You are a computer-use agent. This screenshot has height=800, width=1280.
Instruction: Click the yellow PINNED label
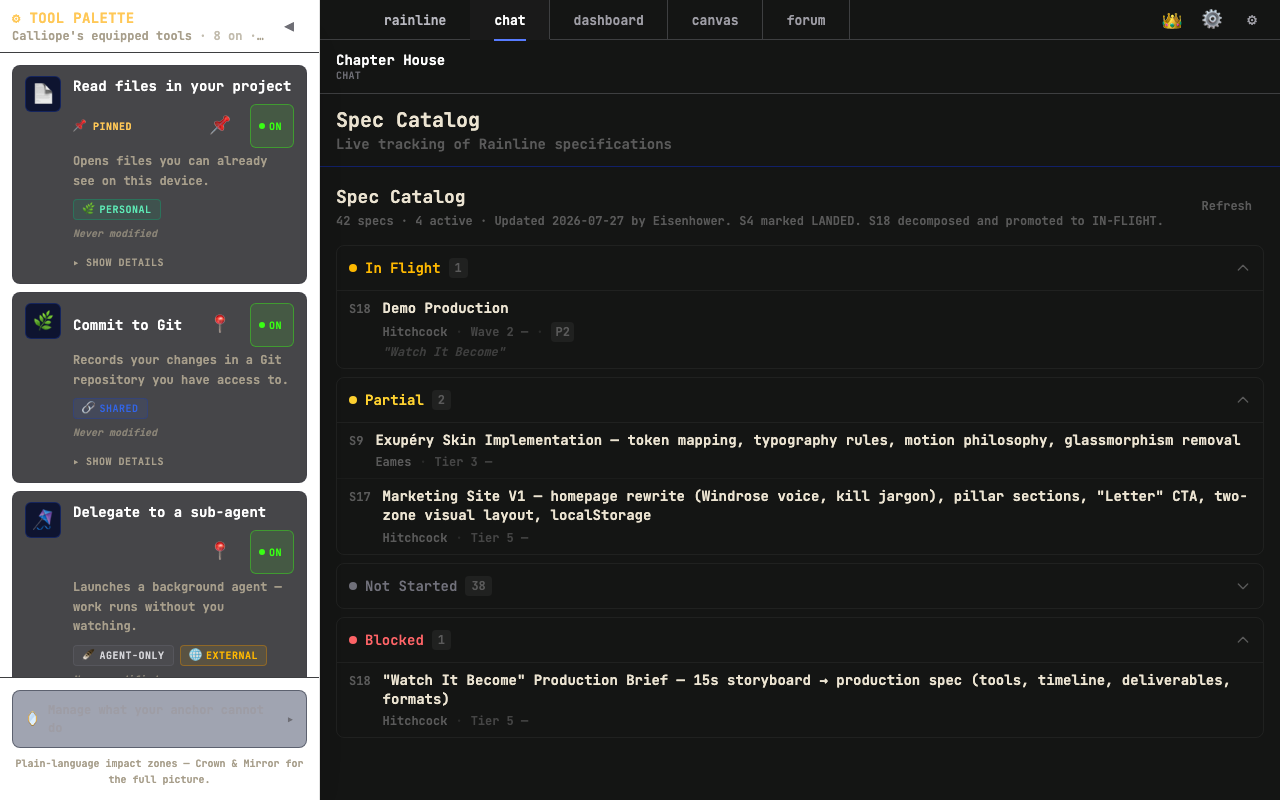(103, 126)
